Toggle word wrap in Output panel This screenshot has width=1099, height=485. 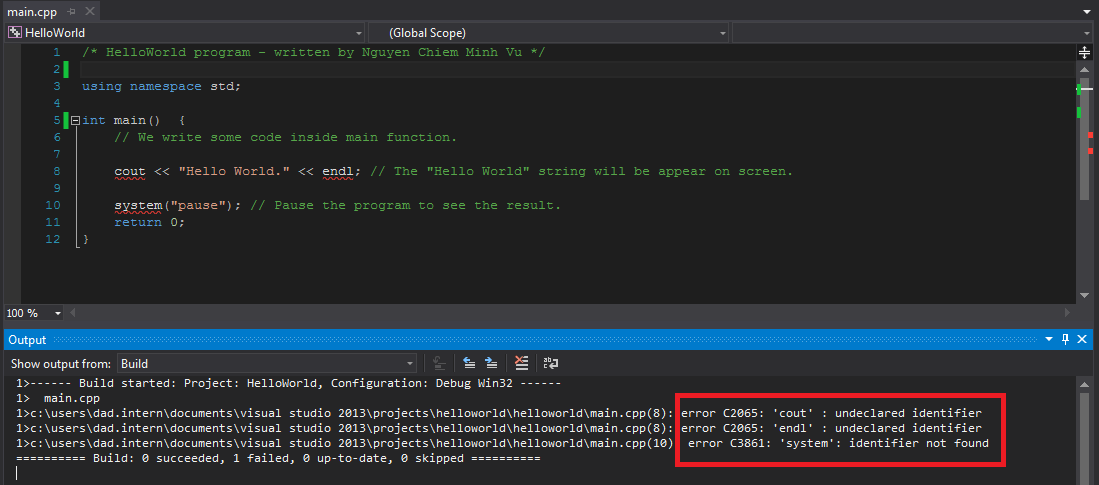point(551,363)
